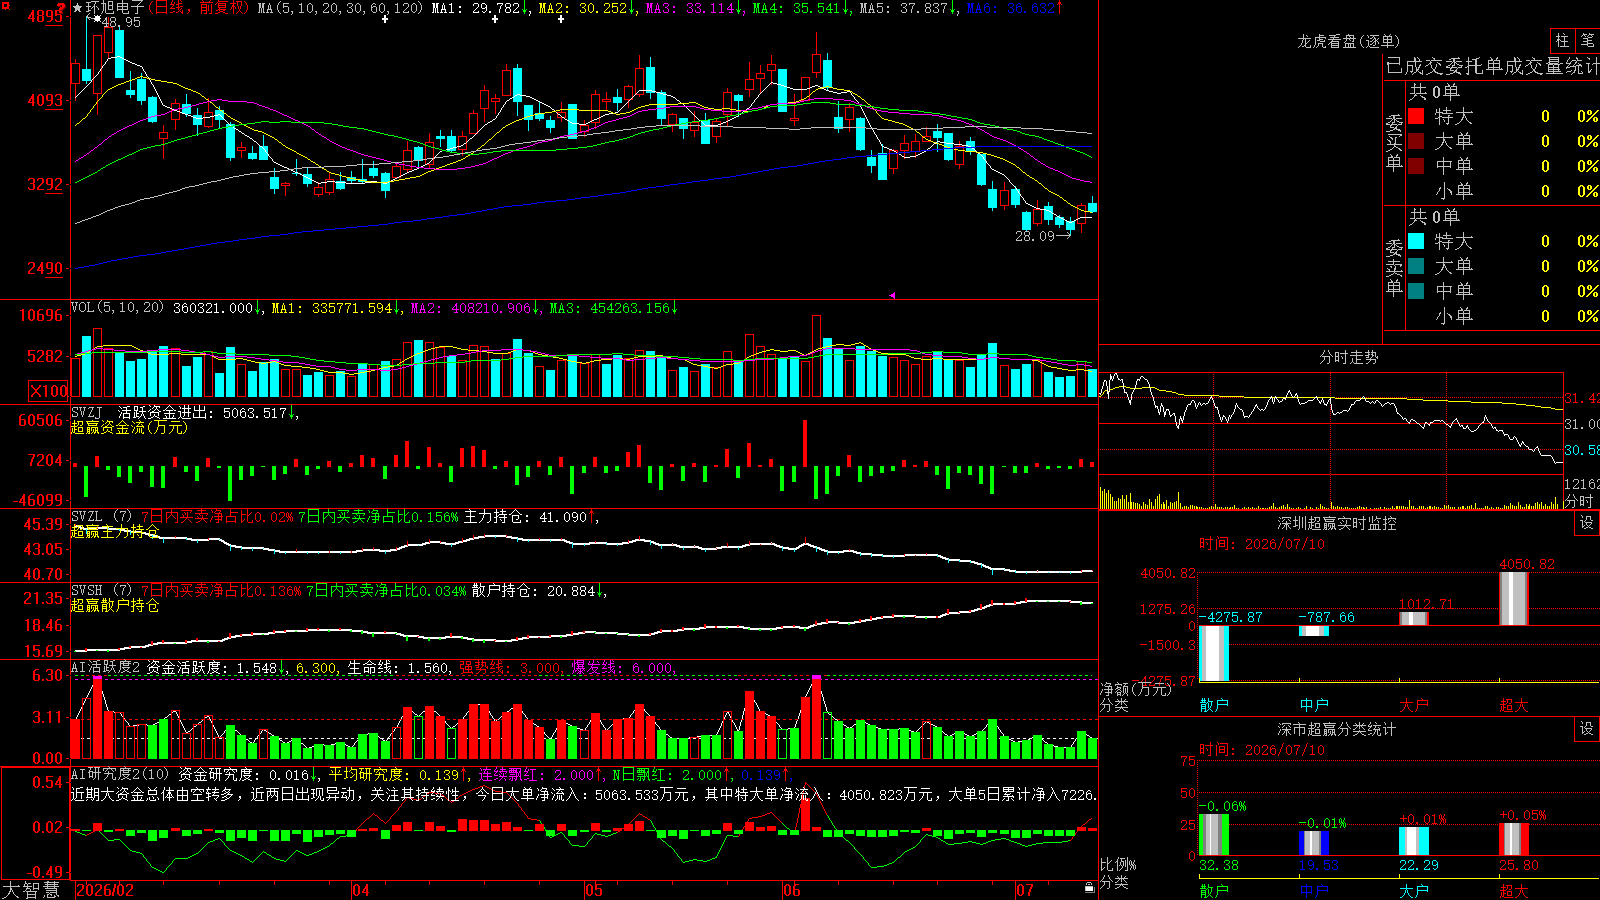Click the 深圳超赢实时监控 panel title
Viewport: 1600px width, 900px height.
1337,523
